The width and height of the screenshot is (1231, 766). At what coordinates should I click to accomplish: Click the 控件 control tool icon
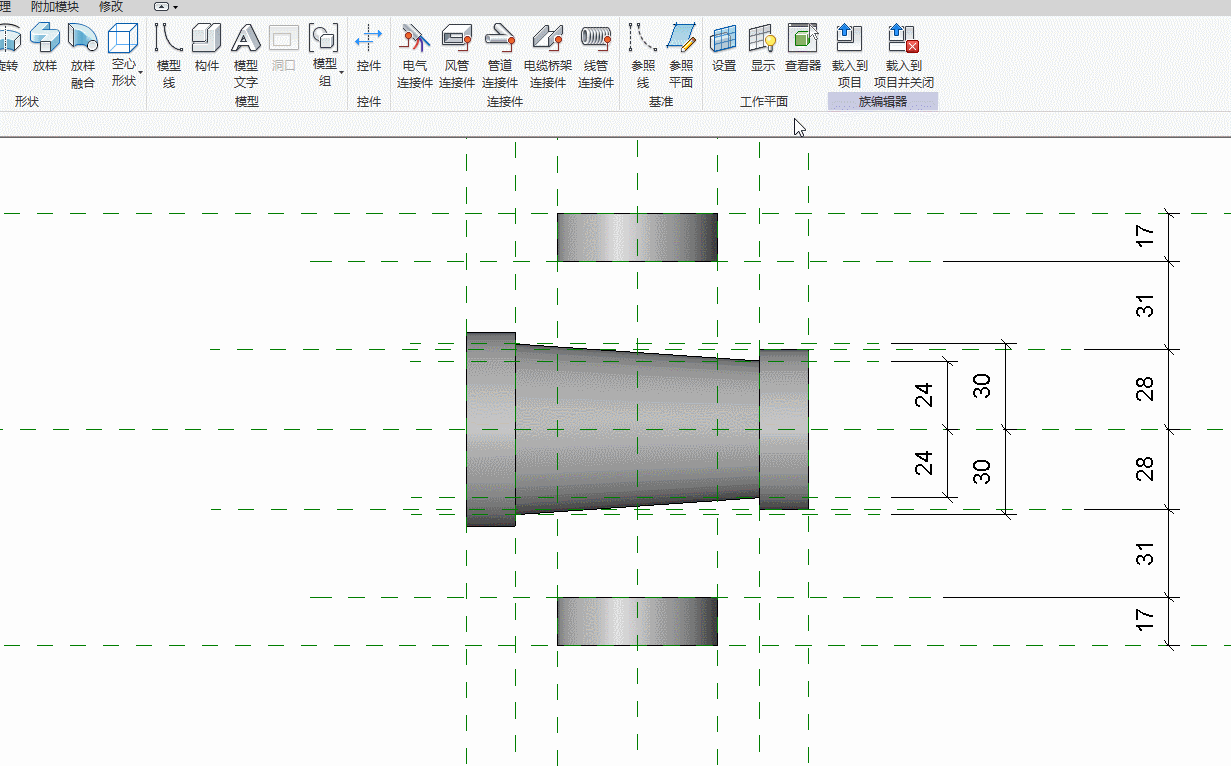point(369,48)
